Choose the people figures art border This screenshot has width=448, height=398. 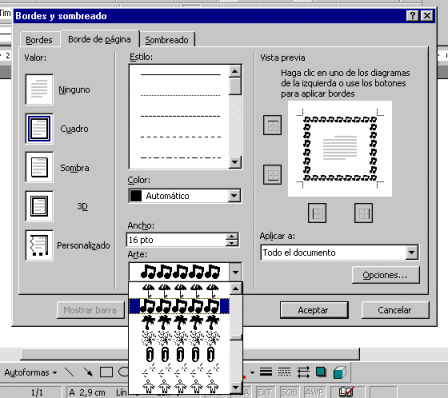(x=180, y=386)
